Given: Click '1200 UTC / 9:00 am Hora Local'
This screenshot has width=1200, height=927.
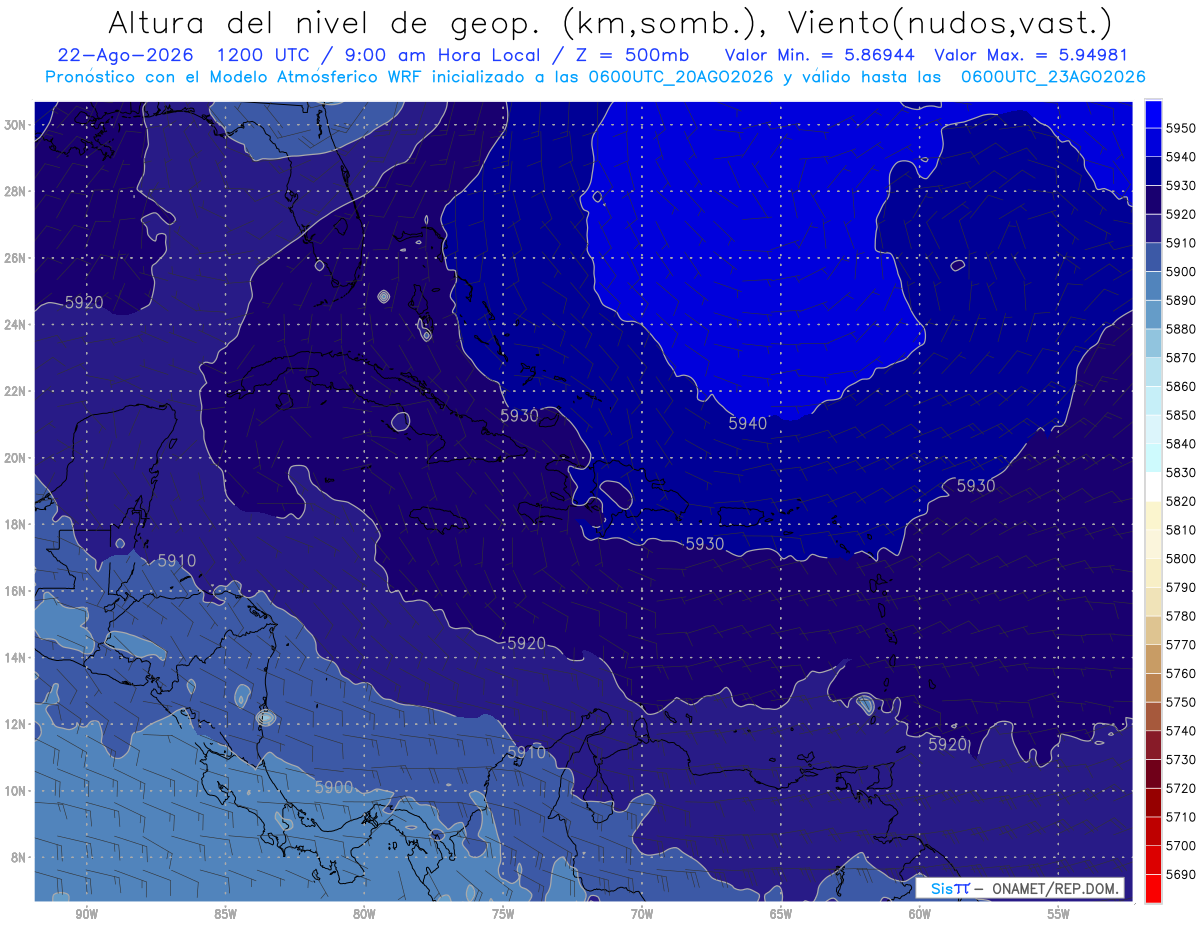Looking at the screenshot, I should click(378, 55).
